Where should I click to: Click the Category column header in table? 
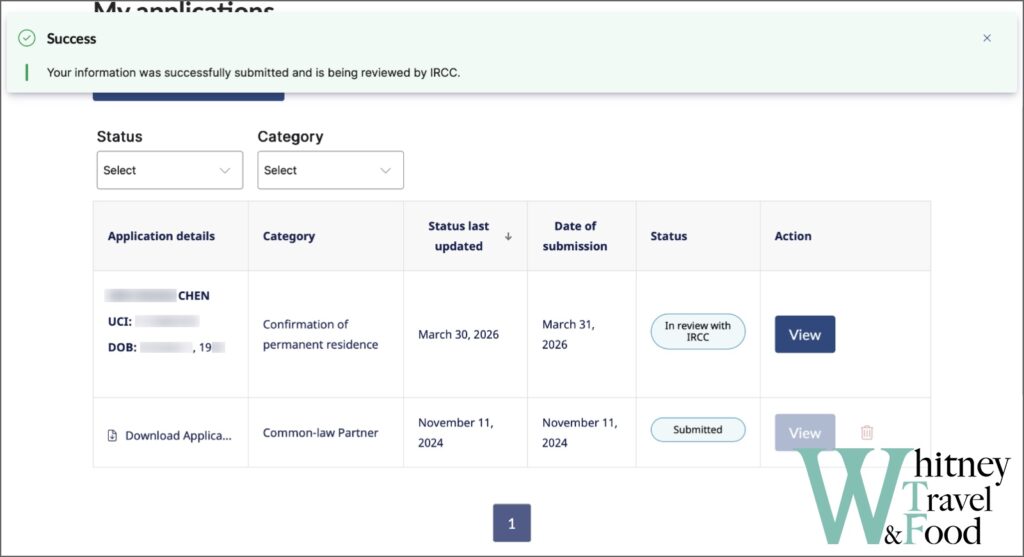click(x=289, y=236)
